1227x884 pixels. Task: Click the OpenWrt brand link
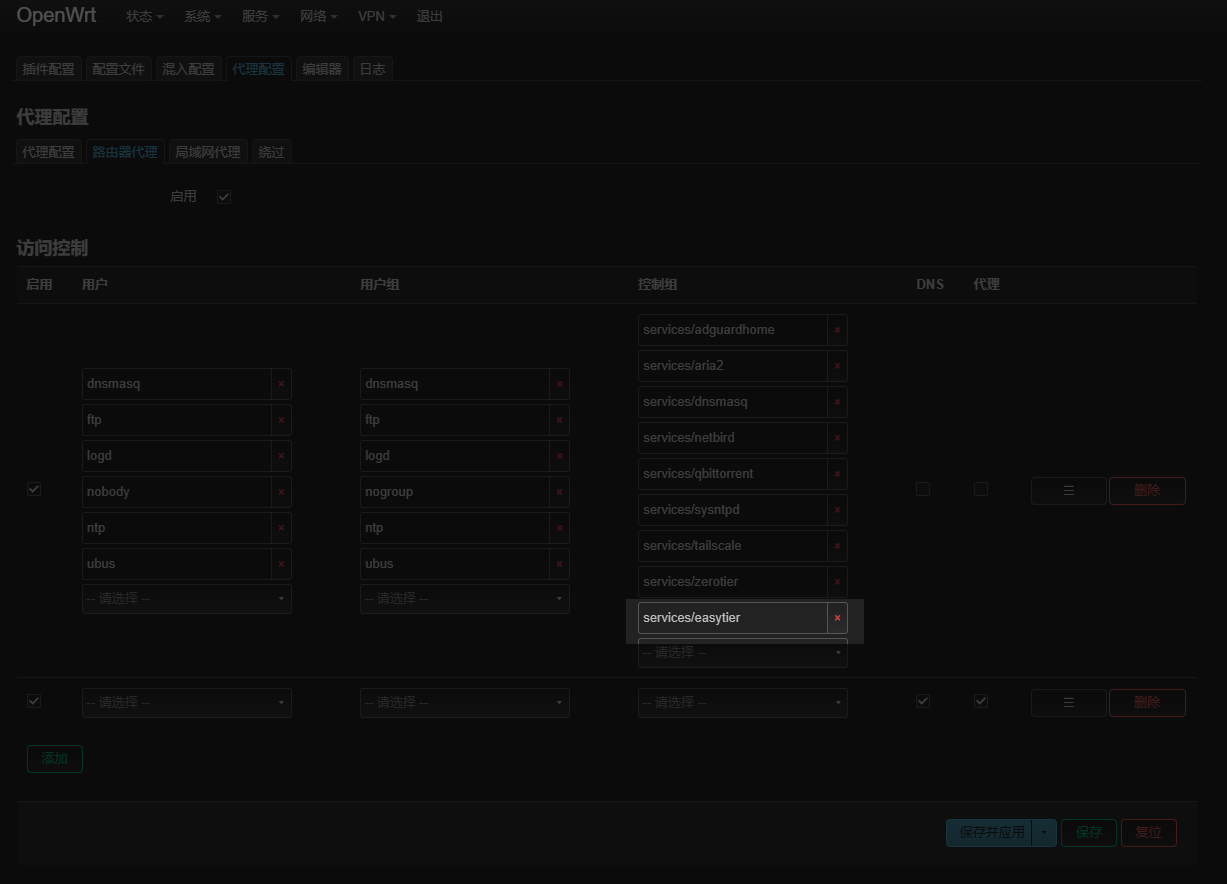point(56,16)
